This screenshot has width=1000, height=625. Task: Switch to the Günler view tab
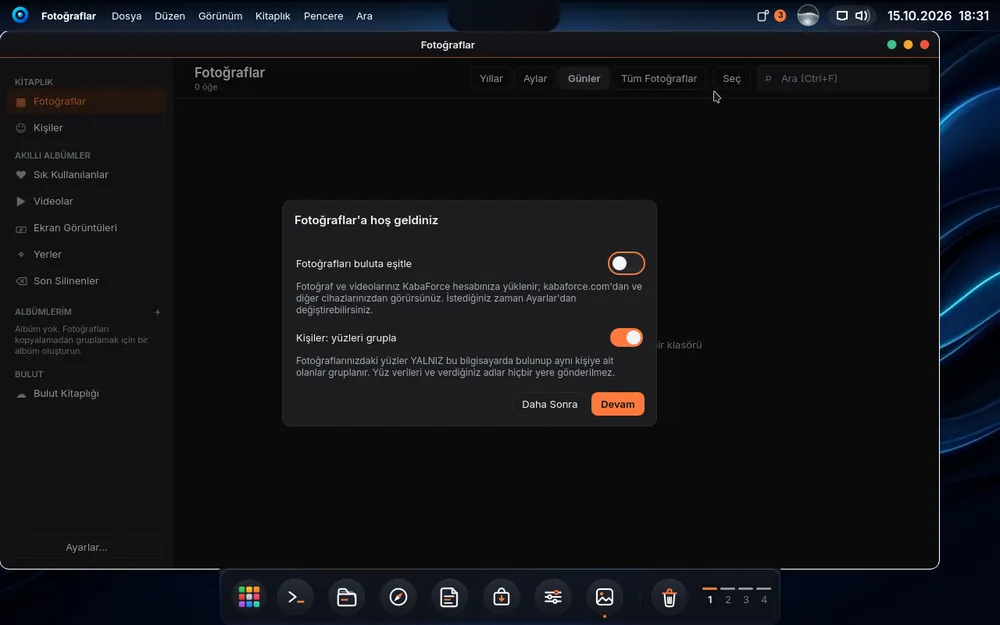(584, 78)
